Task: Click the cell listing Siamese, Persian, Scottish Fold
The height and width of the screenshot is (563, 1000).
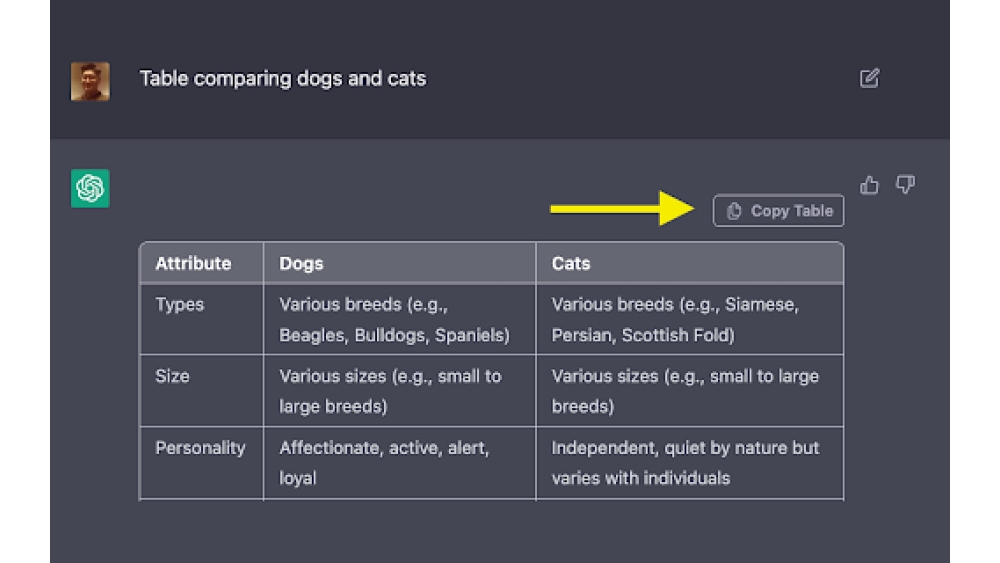Action: click(675, 320)
